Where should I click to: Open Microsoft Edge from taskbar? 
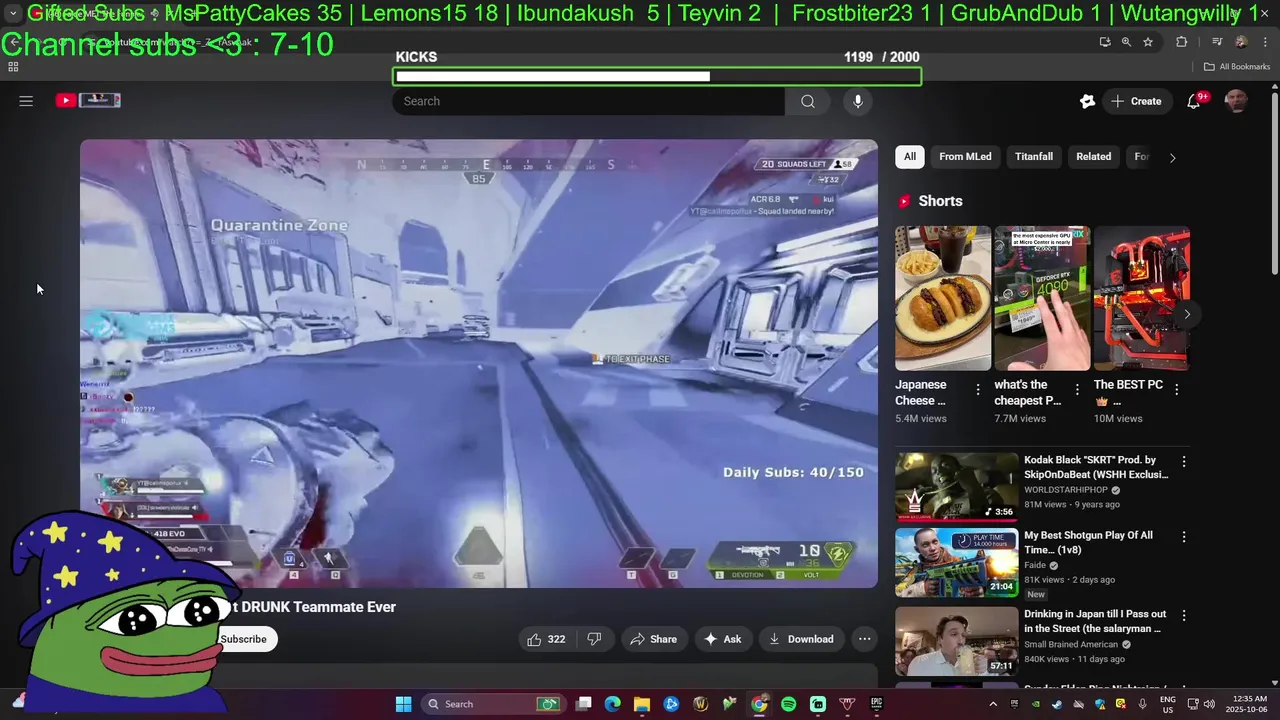pos(613,704)
